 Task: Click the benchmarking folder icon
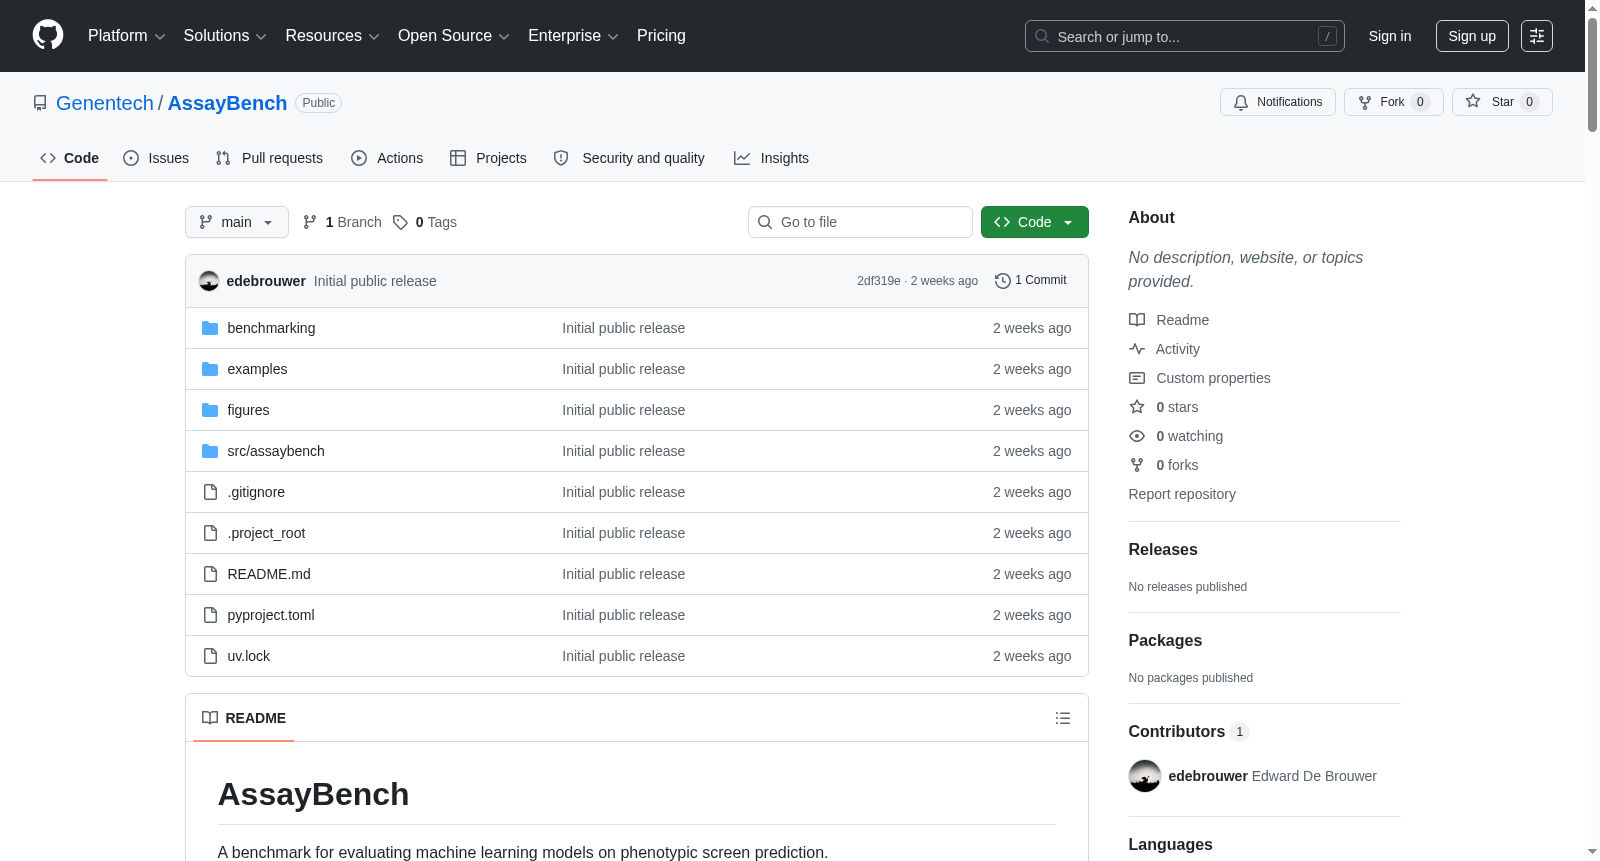(x=210, y=328)
